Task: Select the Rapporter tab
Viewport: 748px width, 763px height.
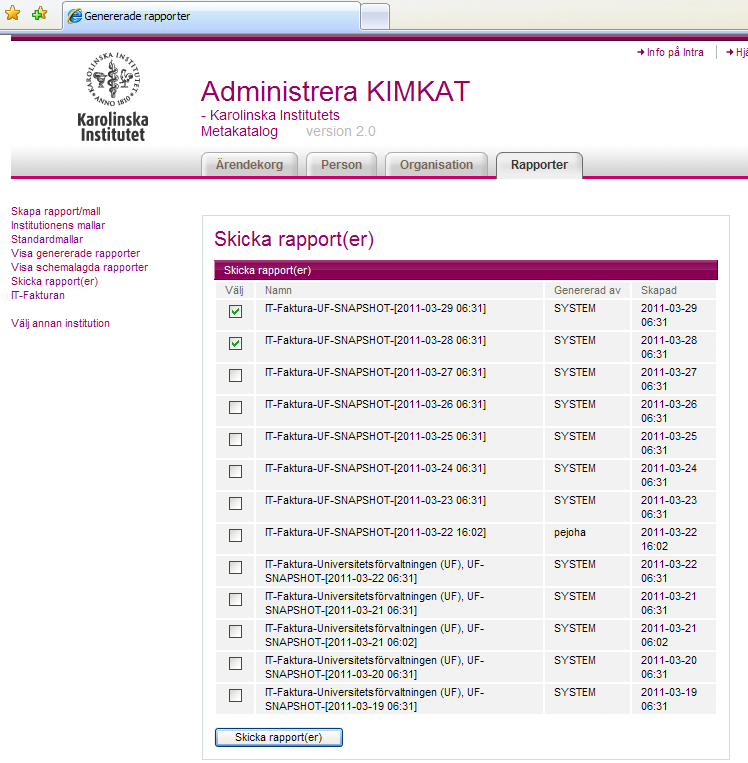Action: point(539,165)
